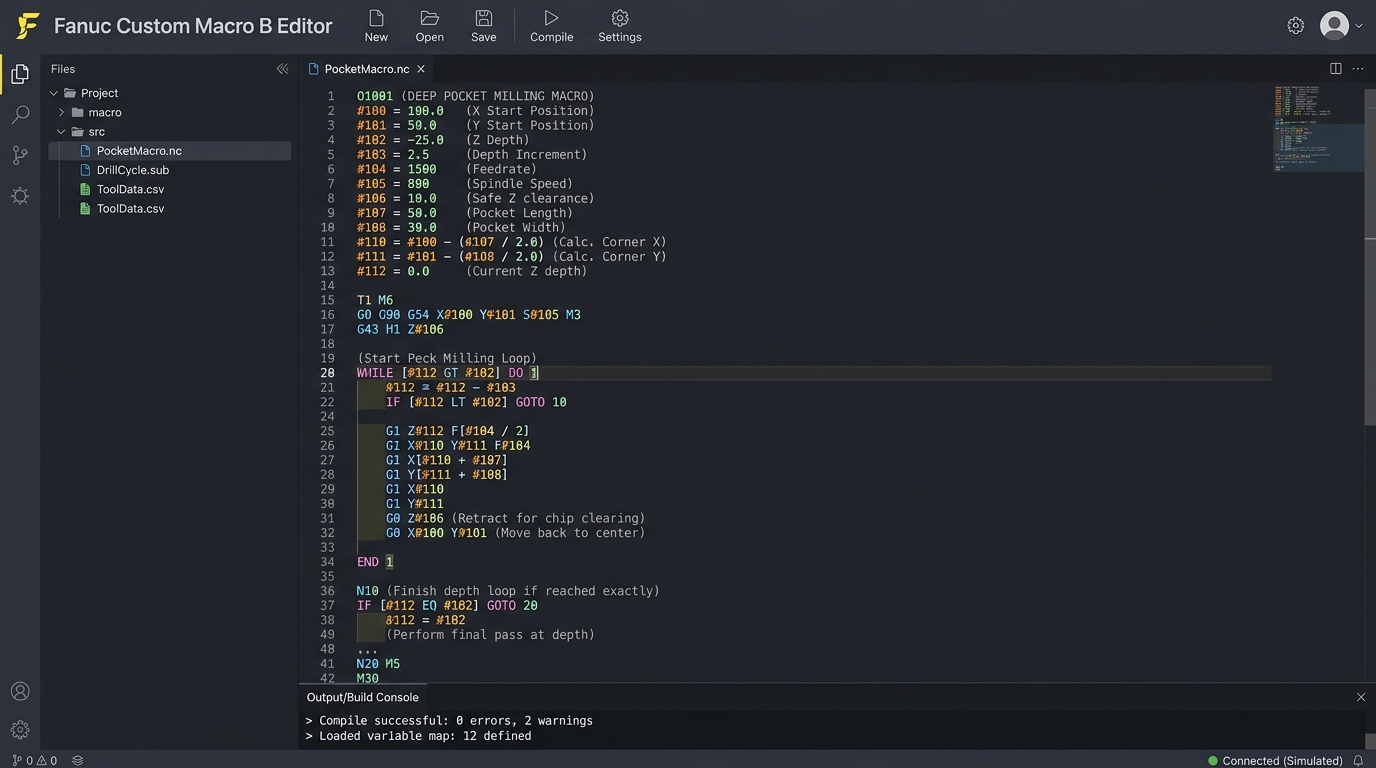Click line number 20 in the gutter
The height and width of the screenshot is (768, 1376).
327,373
